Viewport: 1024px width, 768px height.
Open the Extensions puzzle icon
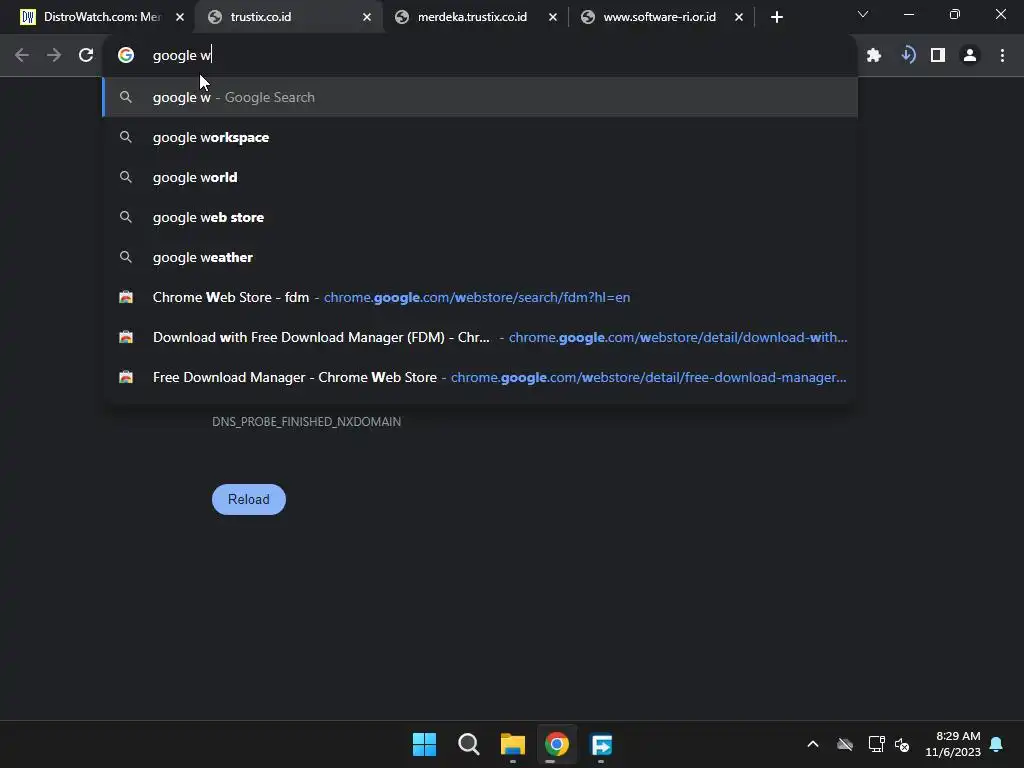click(874, 56)
